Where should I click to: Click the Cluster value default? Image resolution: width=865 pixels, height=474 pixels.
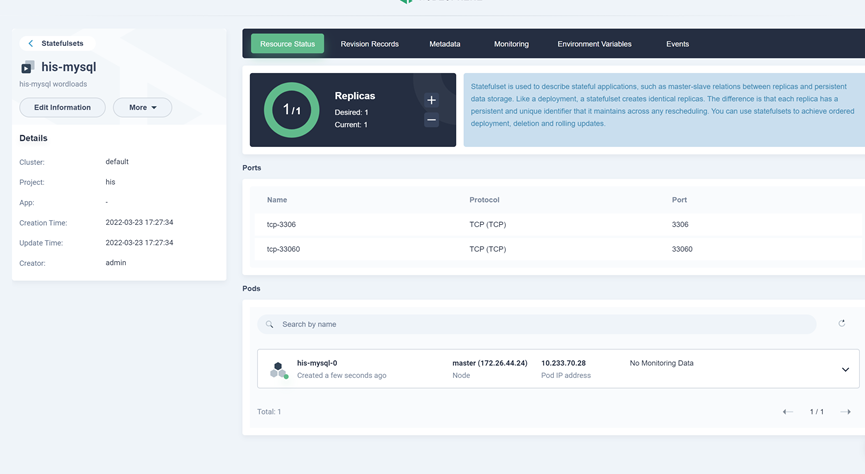117,162
